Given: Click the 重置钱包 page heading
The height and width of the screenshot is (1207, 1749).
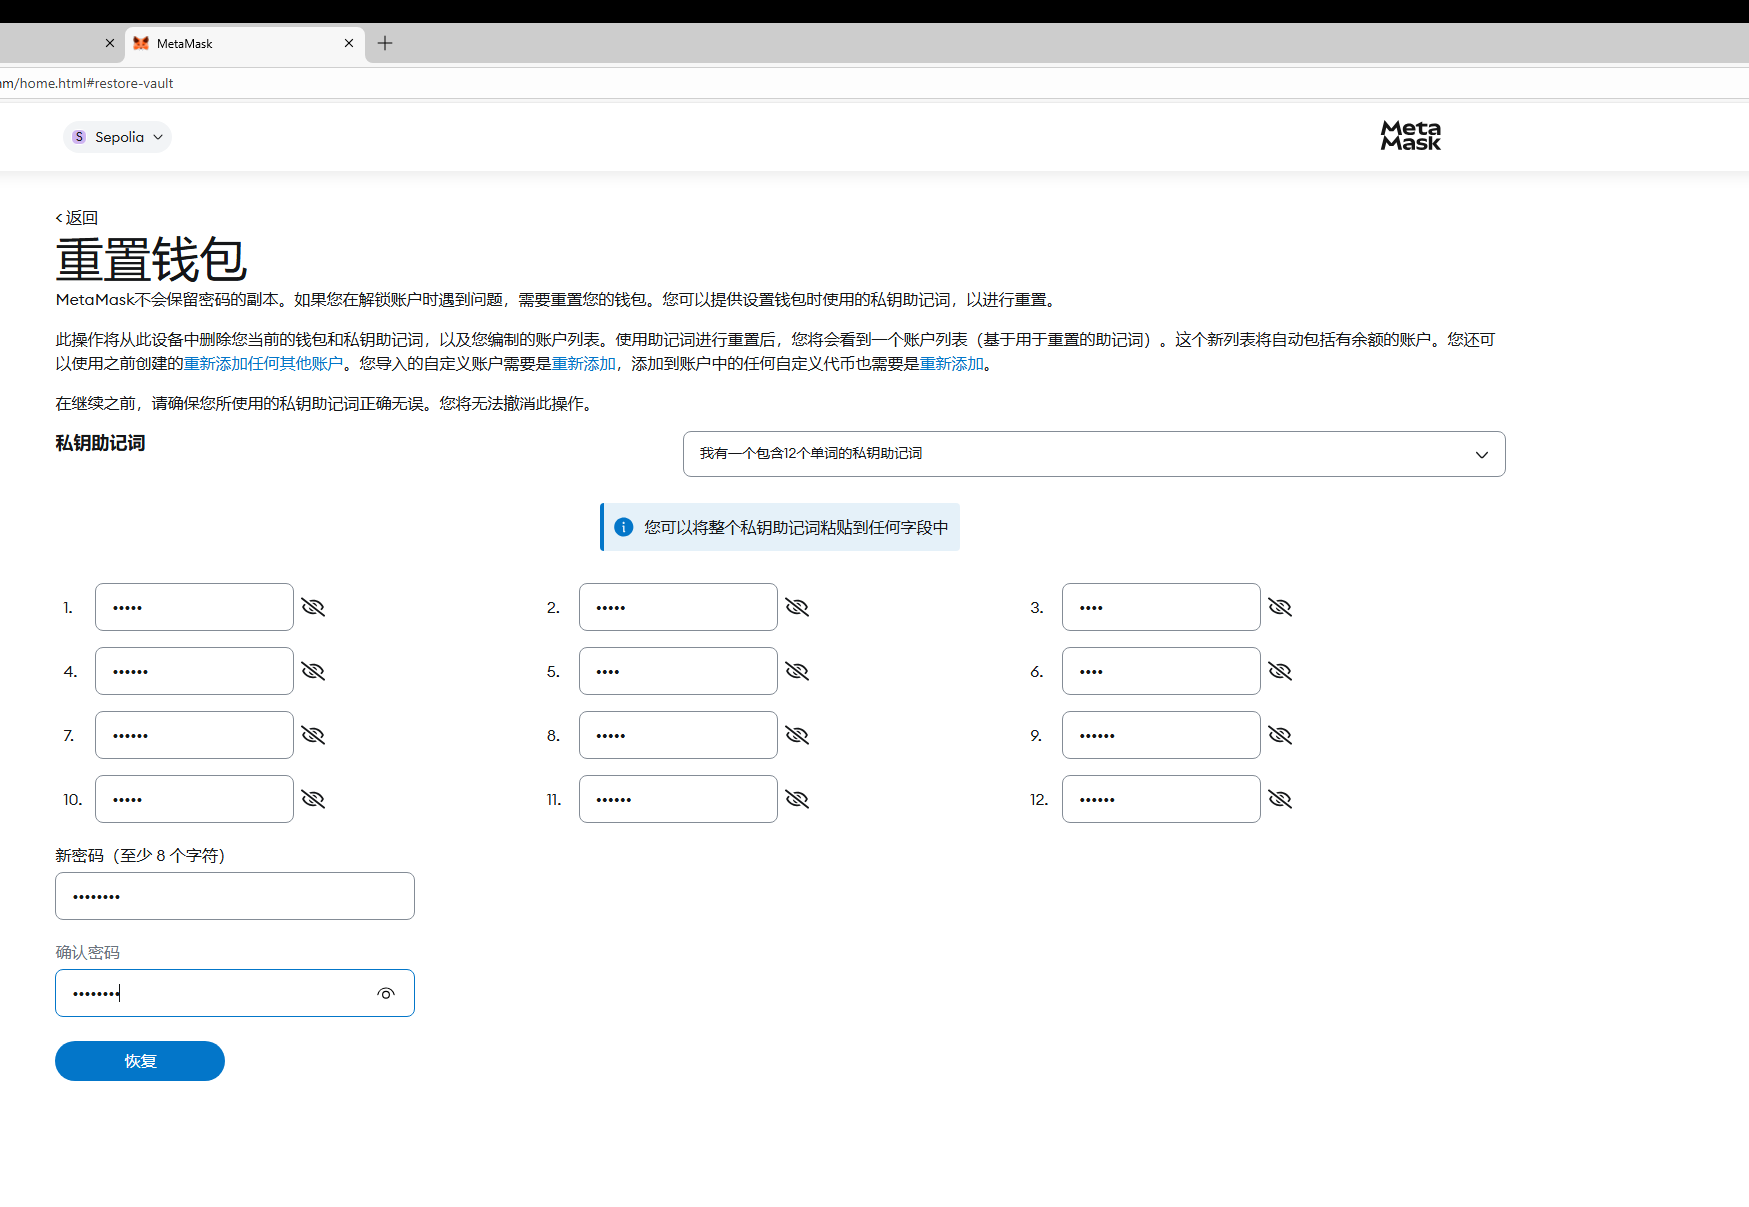Looking at the screenshot, I should coord(151,260).
